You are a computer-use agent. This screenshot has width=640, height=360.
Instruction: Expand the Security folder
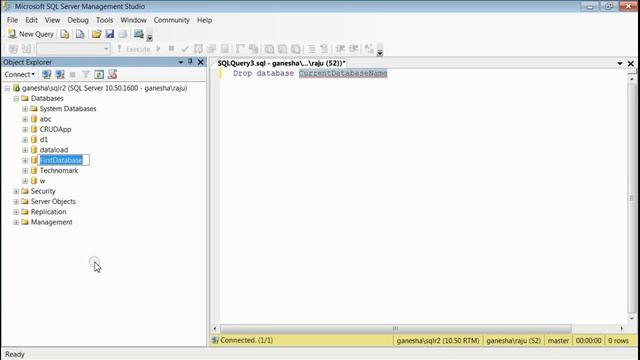[16, 191]
